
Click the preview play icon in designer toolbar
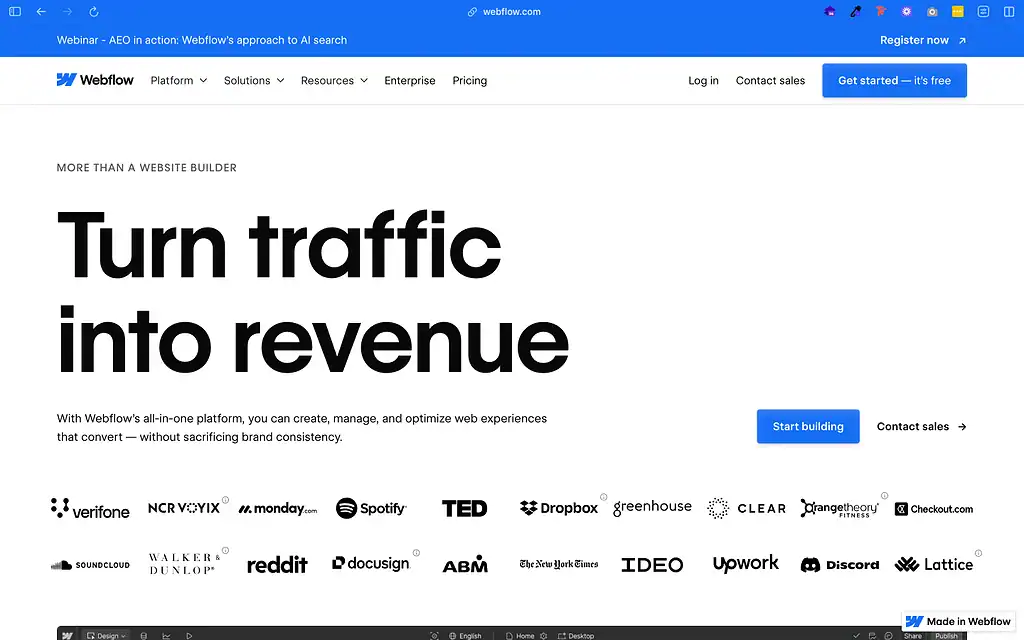click(x=189, y=634)
